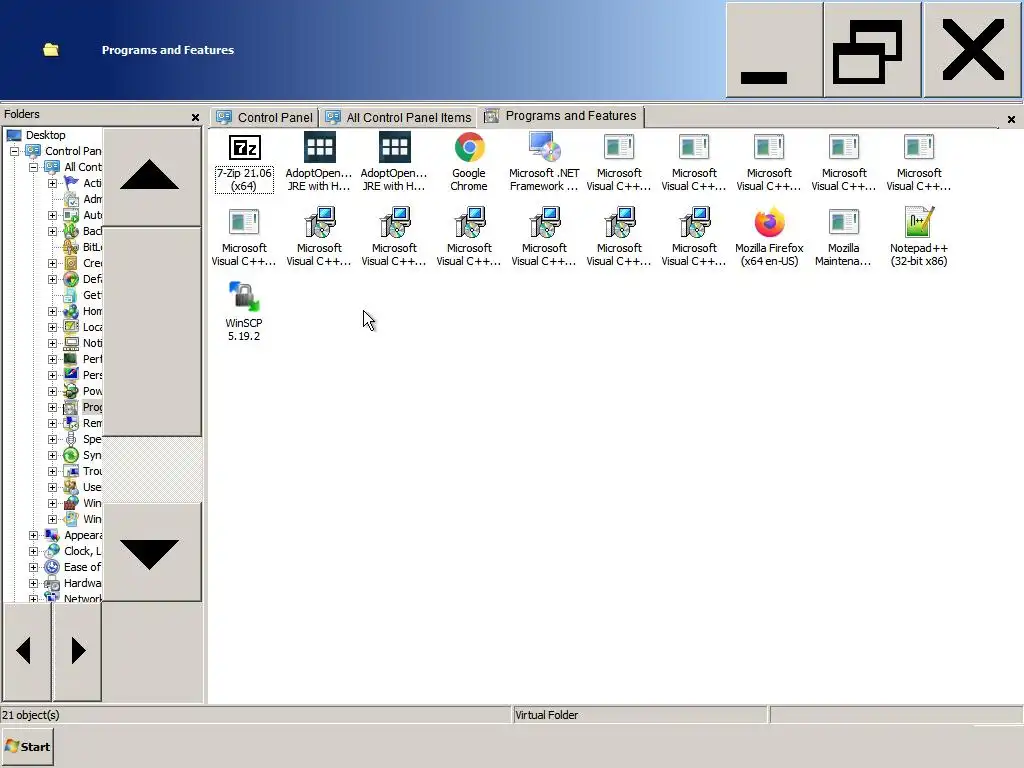Image resolution: width=1024 pixels, height=768 pixels.
Task: Click the 'Virtual Folder' status bar text
Action: (547, 715)
